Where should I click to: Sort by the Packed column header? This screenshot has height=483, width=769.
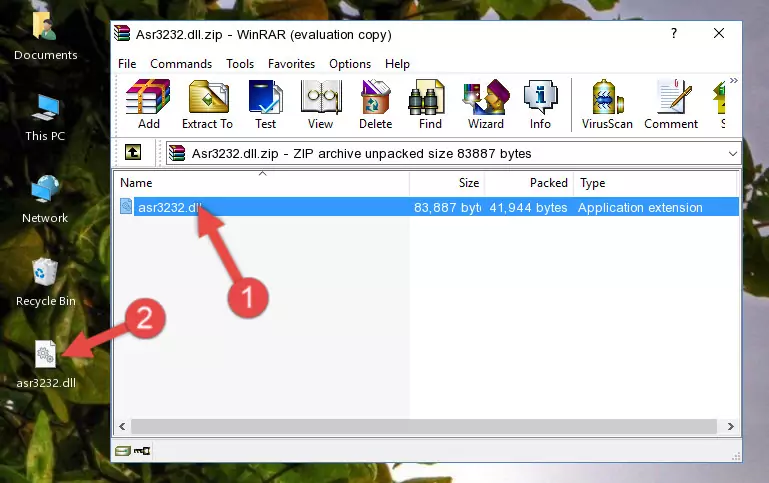529,183
